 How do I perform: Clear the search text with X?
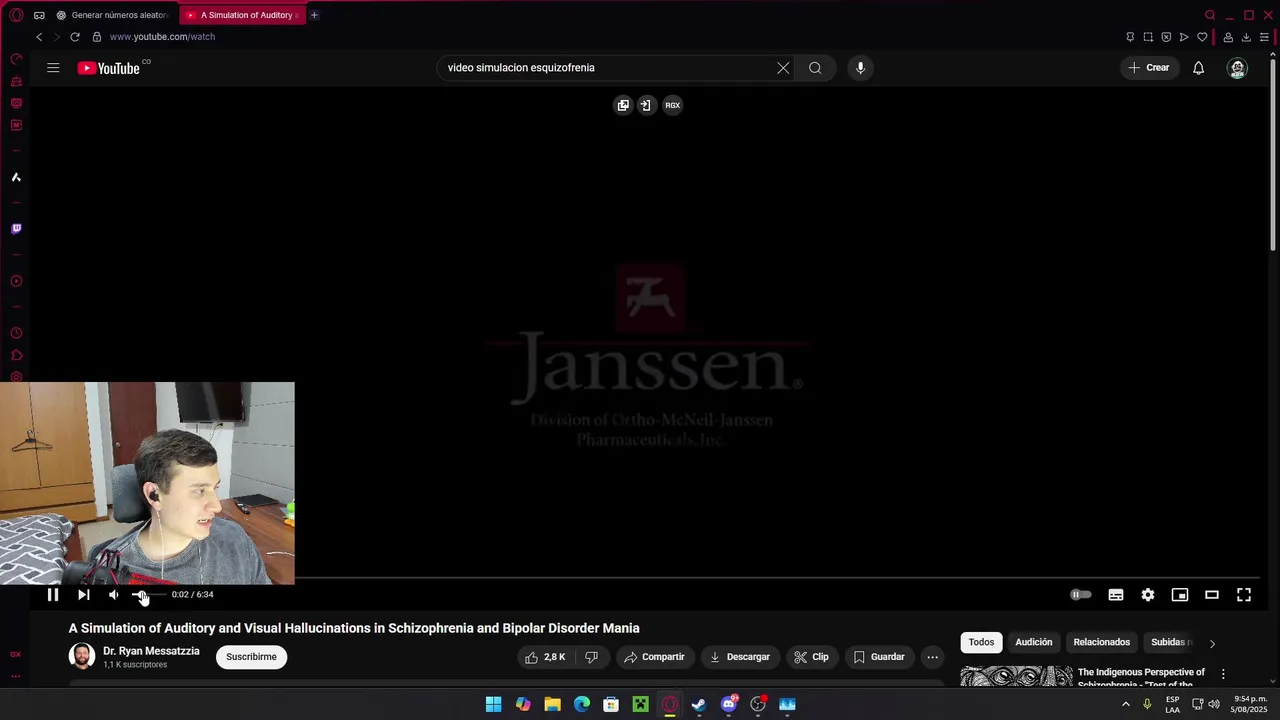pyautogui.click(x=783, y=68)
